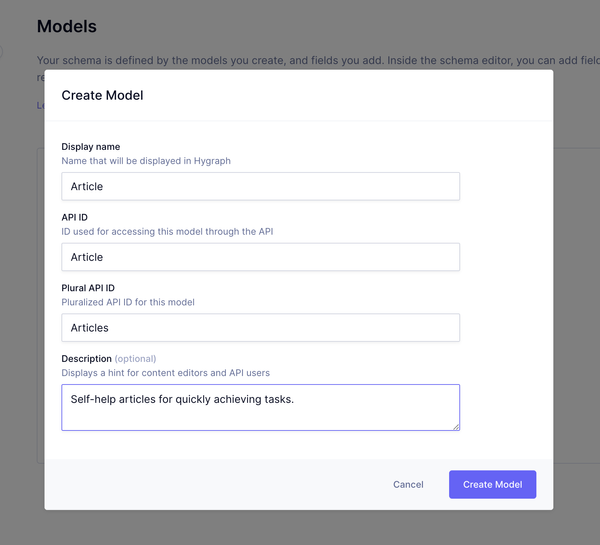Image resolution: width=600 pixels, height=545 pixels.
Task: Click the hint 'Name that will be displayed in Hygraph'
Action: point(146,161)
